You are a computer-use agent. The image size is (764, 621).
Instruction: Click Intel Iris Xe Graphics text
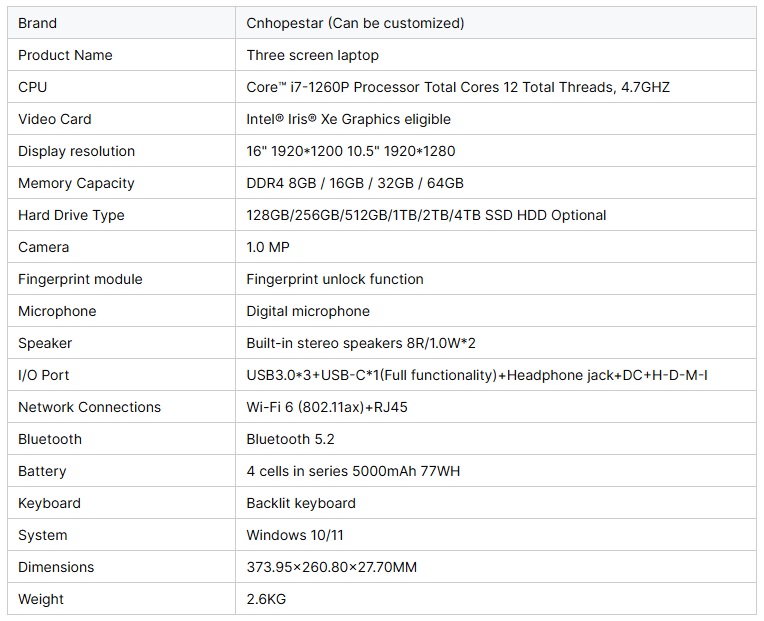348,119
